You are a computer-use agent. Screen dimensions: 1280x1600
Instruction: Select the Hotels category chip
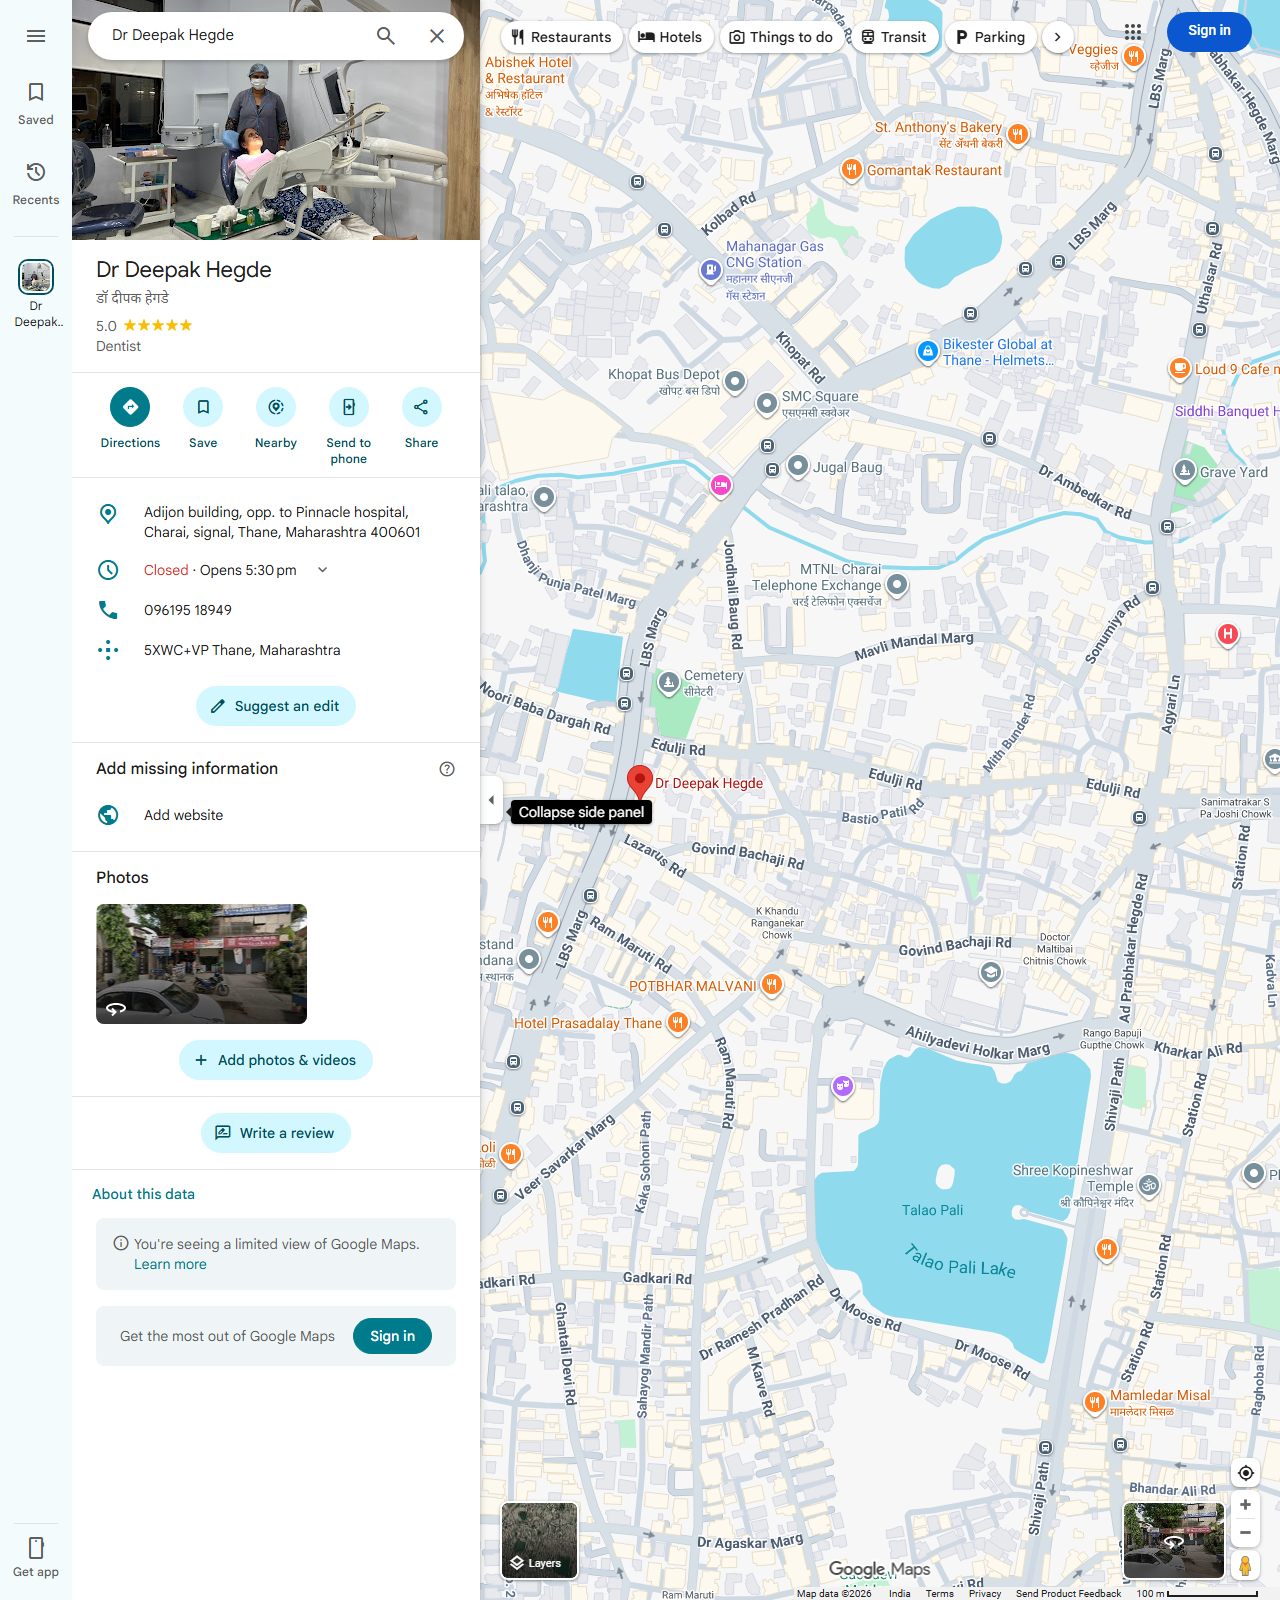[x=670, y=37]
